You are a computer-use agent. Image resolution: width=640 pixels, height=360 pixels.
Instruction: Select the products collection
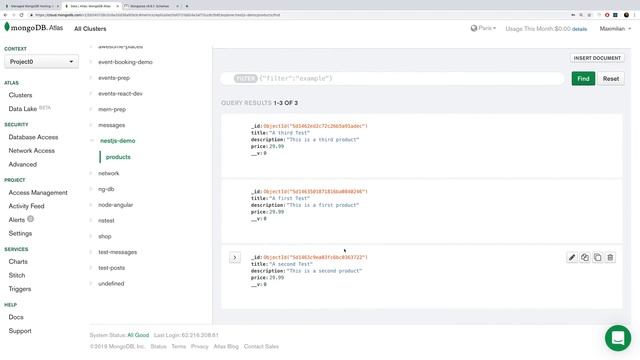[x=118, y=157]
